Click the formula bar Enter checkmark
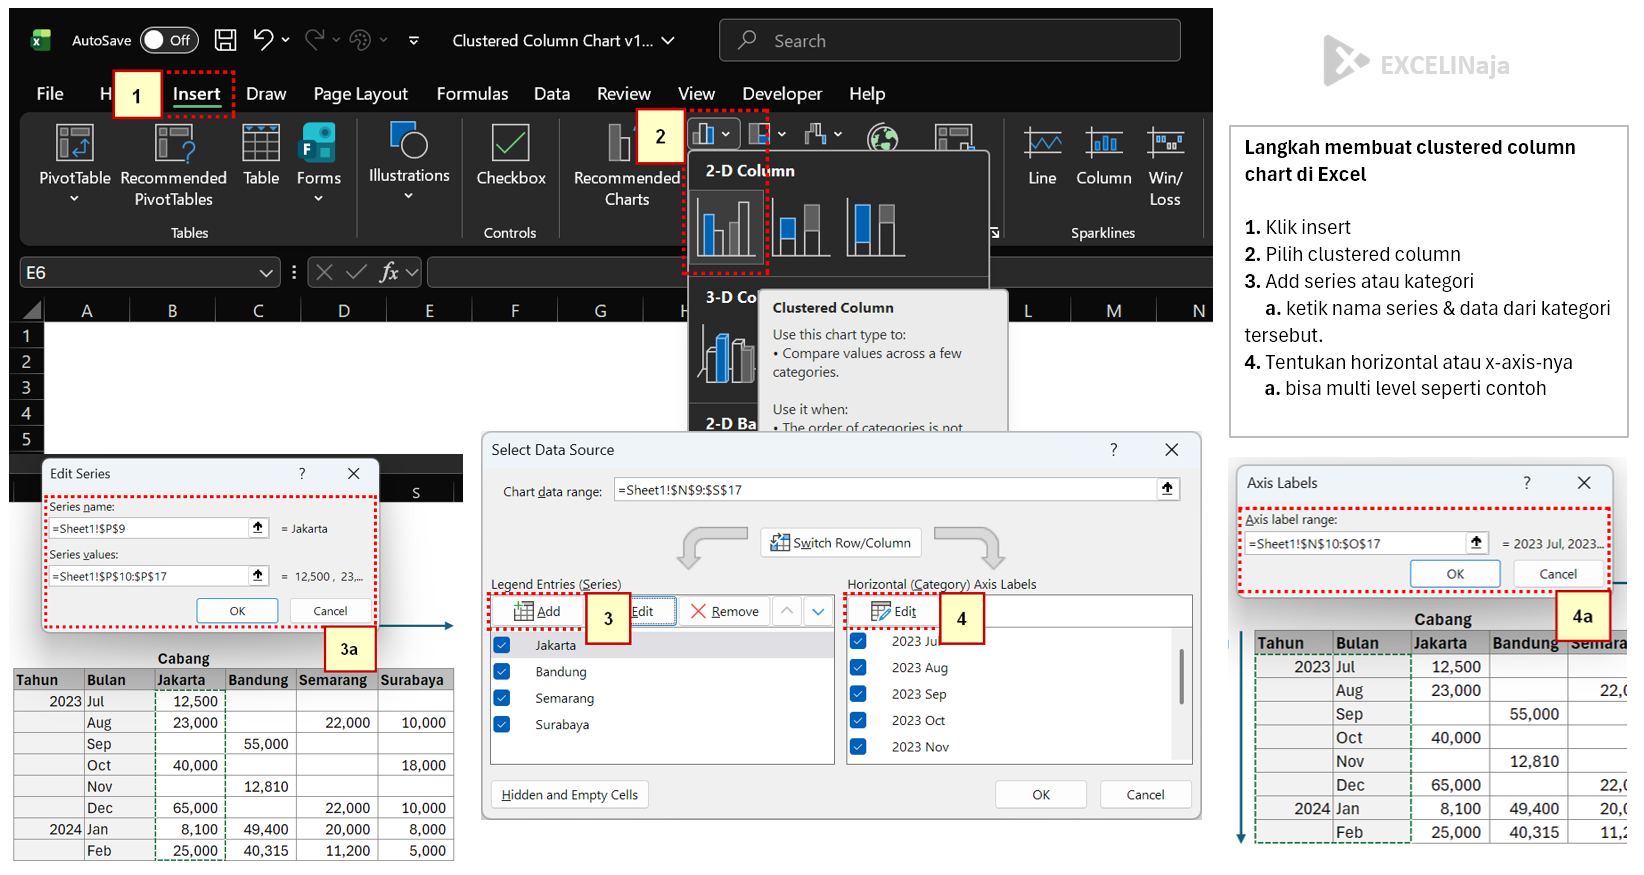Image resolution: width=1644 pixels, height=875 pixels. [356, 272]
